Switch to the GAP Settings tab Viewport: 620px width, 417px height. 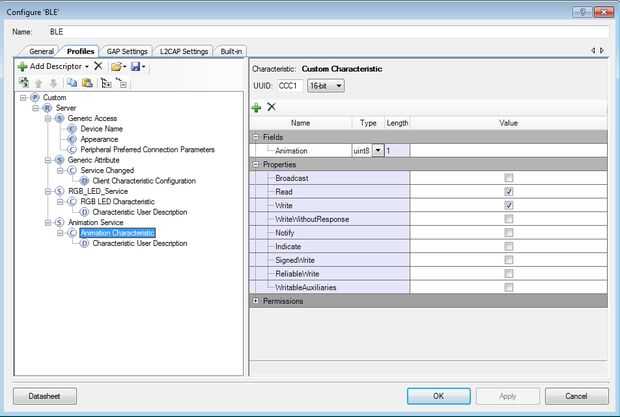pos(127,51)
